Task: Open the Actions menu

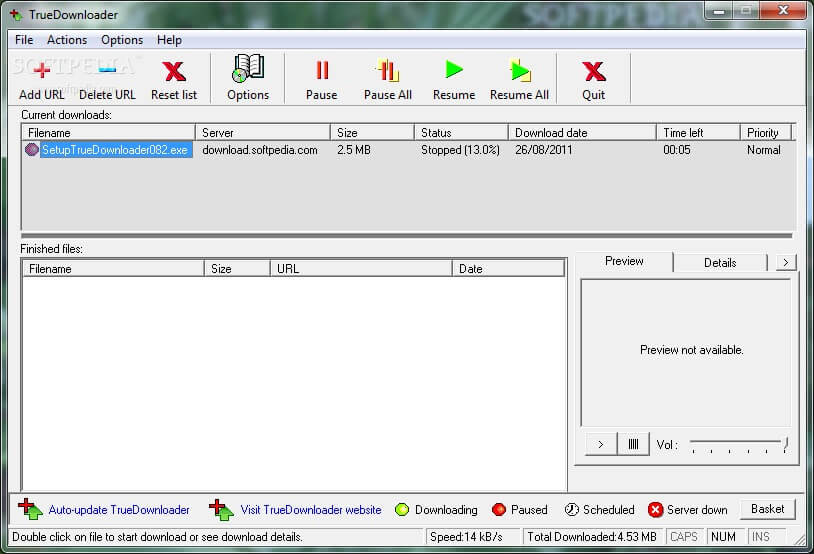Action: [x=67, y=40]
